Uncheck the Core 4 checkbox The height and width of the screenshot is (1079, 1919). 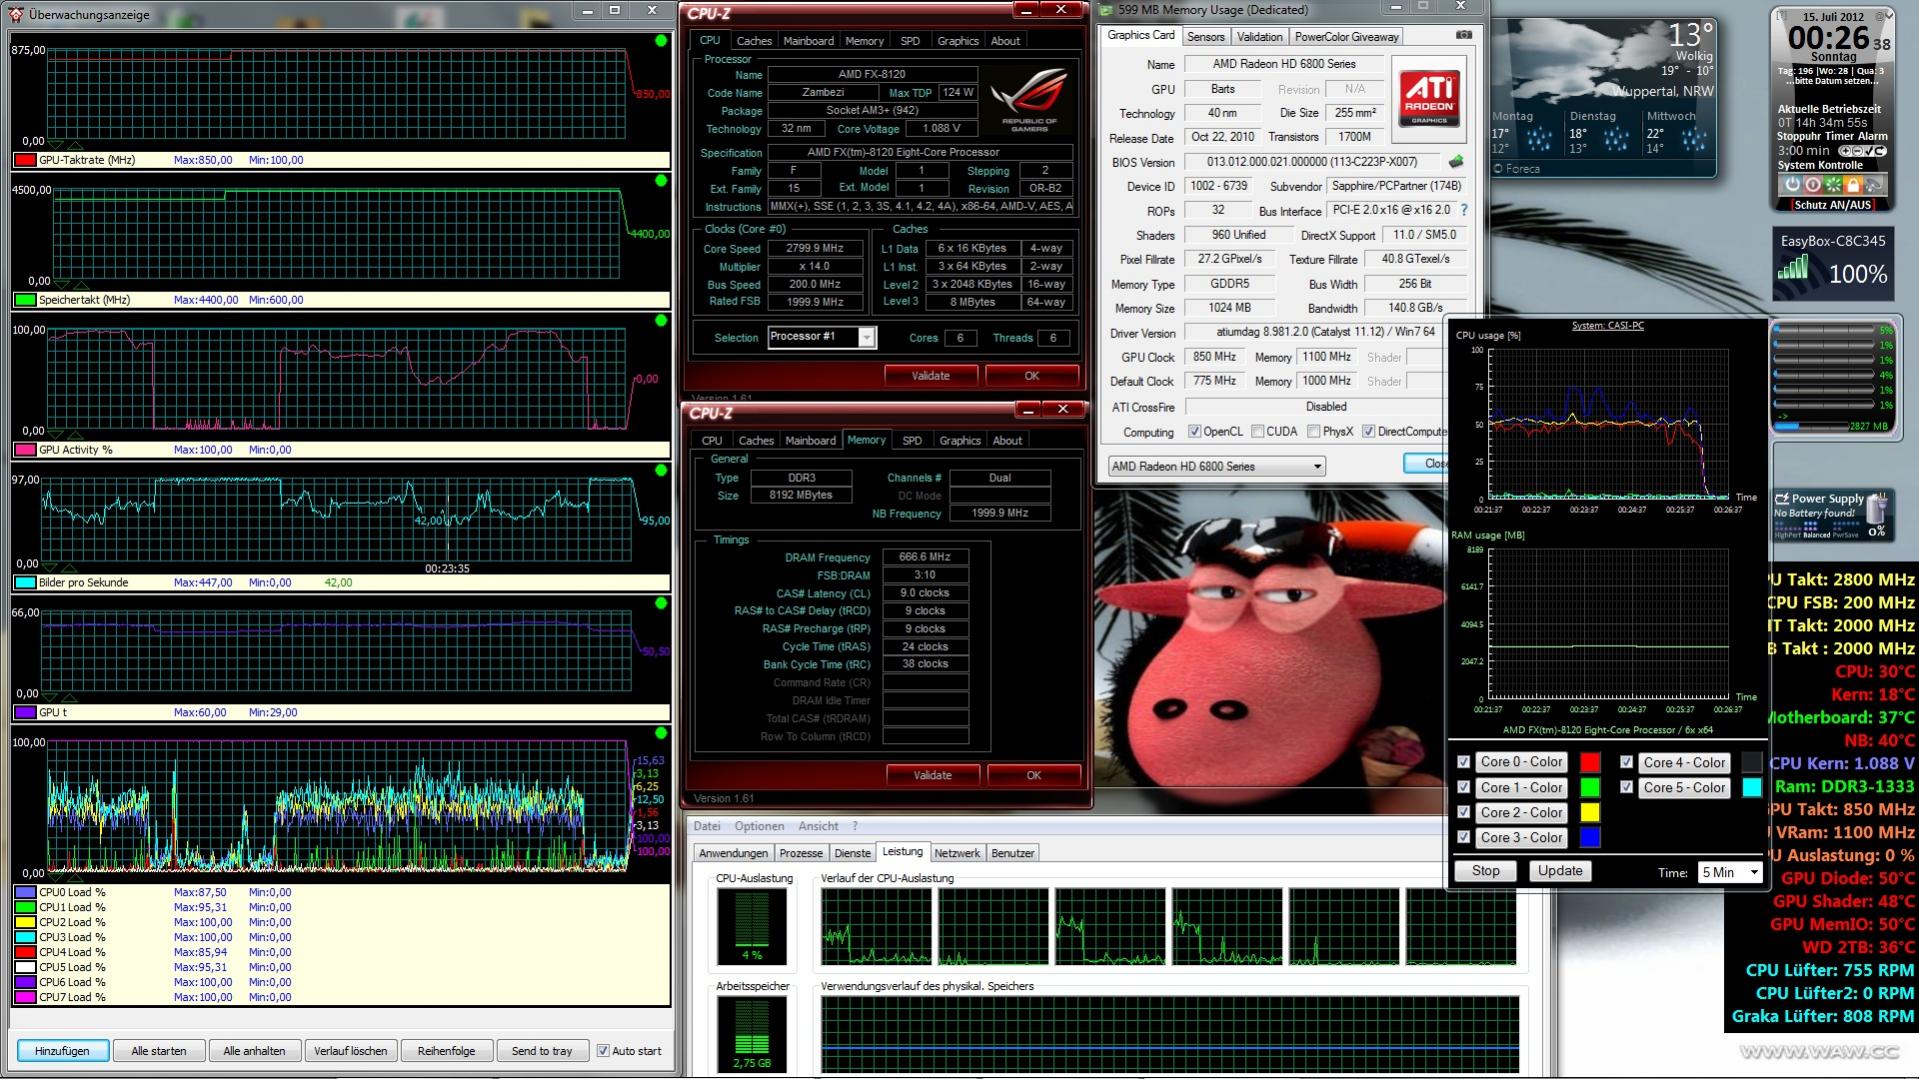coord(1627,762)
